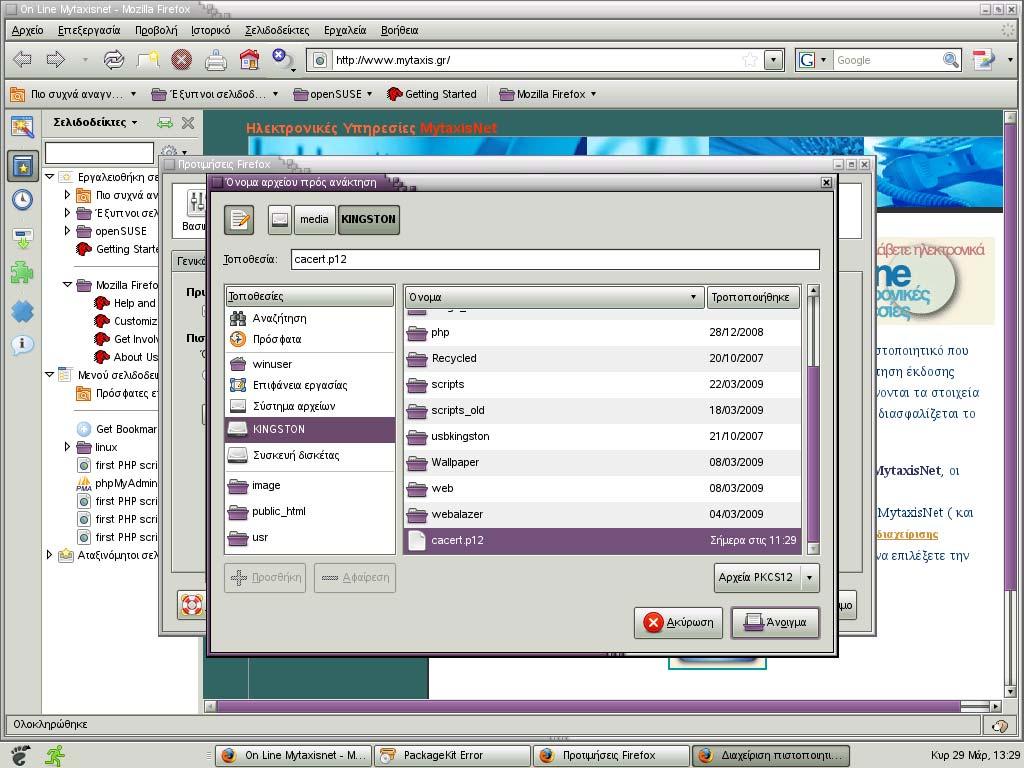Image resolution: width=1024 pixels, height=768 pixels.
Task: Click Getting Started bookmark in toolbar
Action: click(x=432, y=94)
